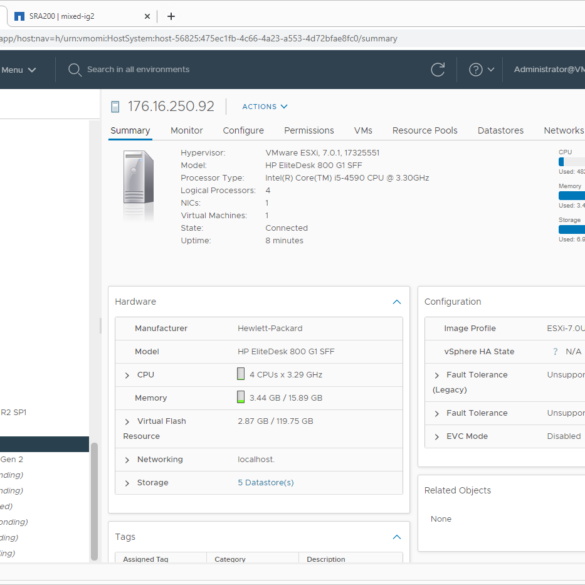Click the '4 CPUs x 3.29 GHz' value

tap(286, 375)
